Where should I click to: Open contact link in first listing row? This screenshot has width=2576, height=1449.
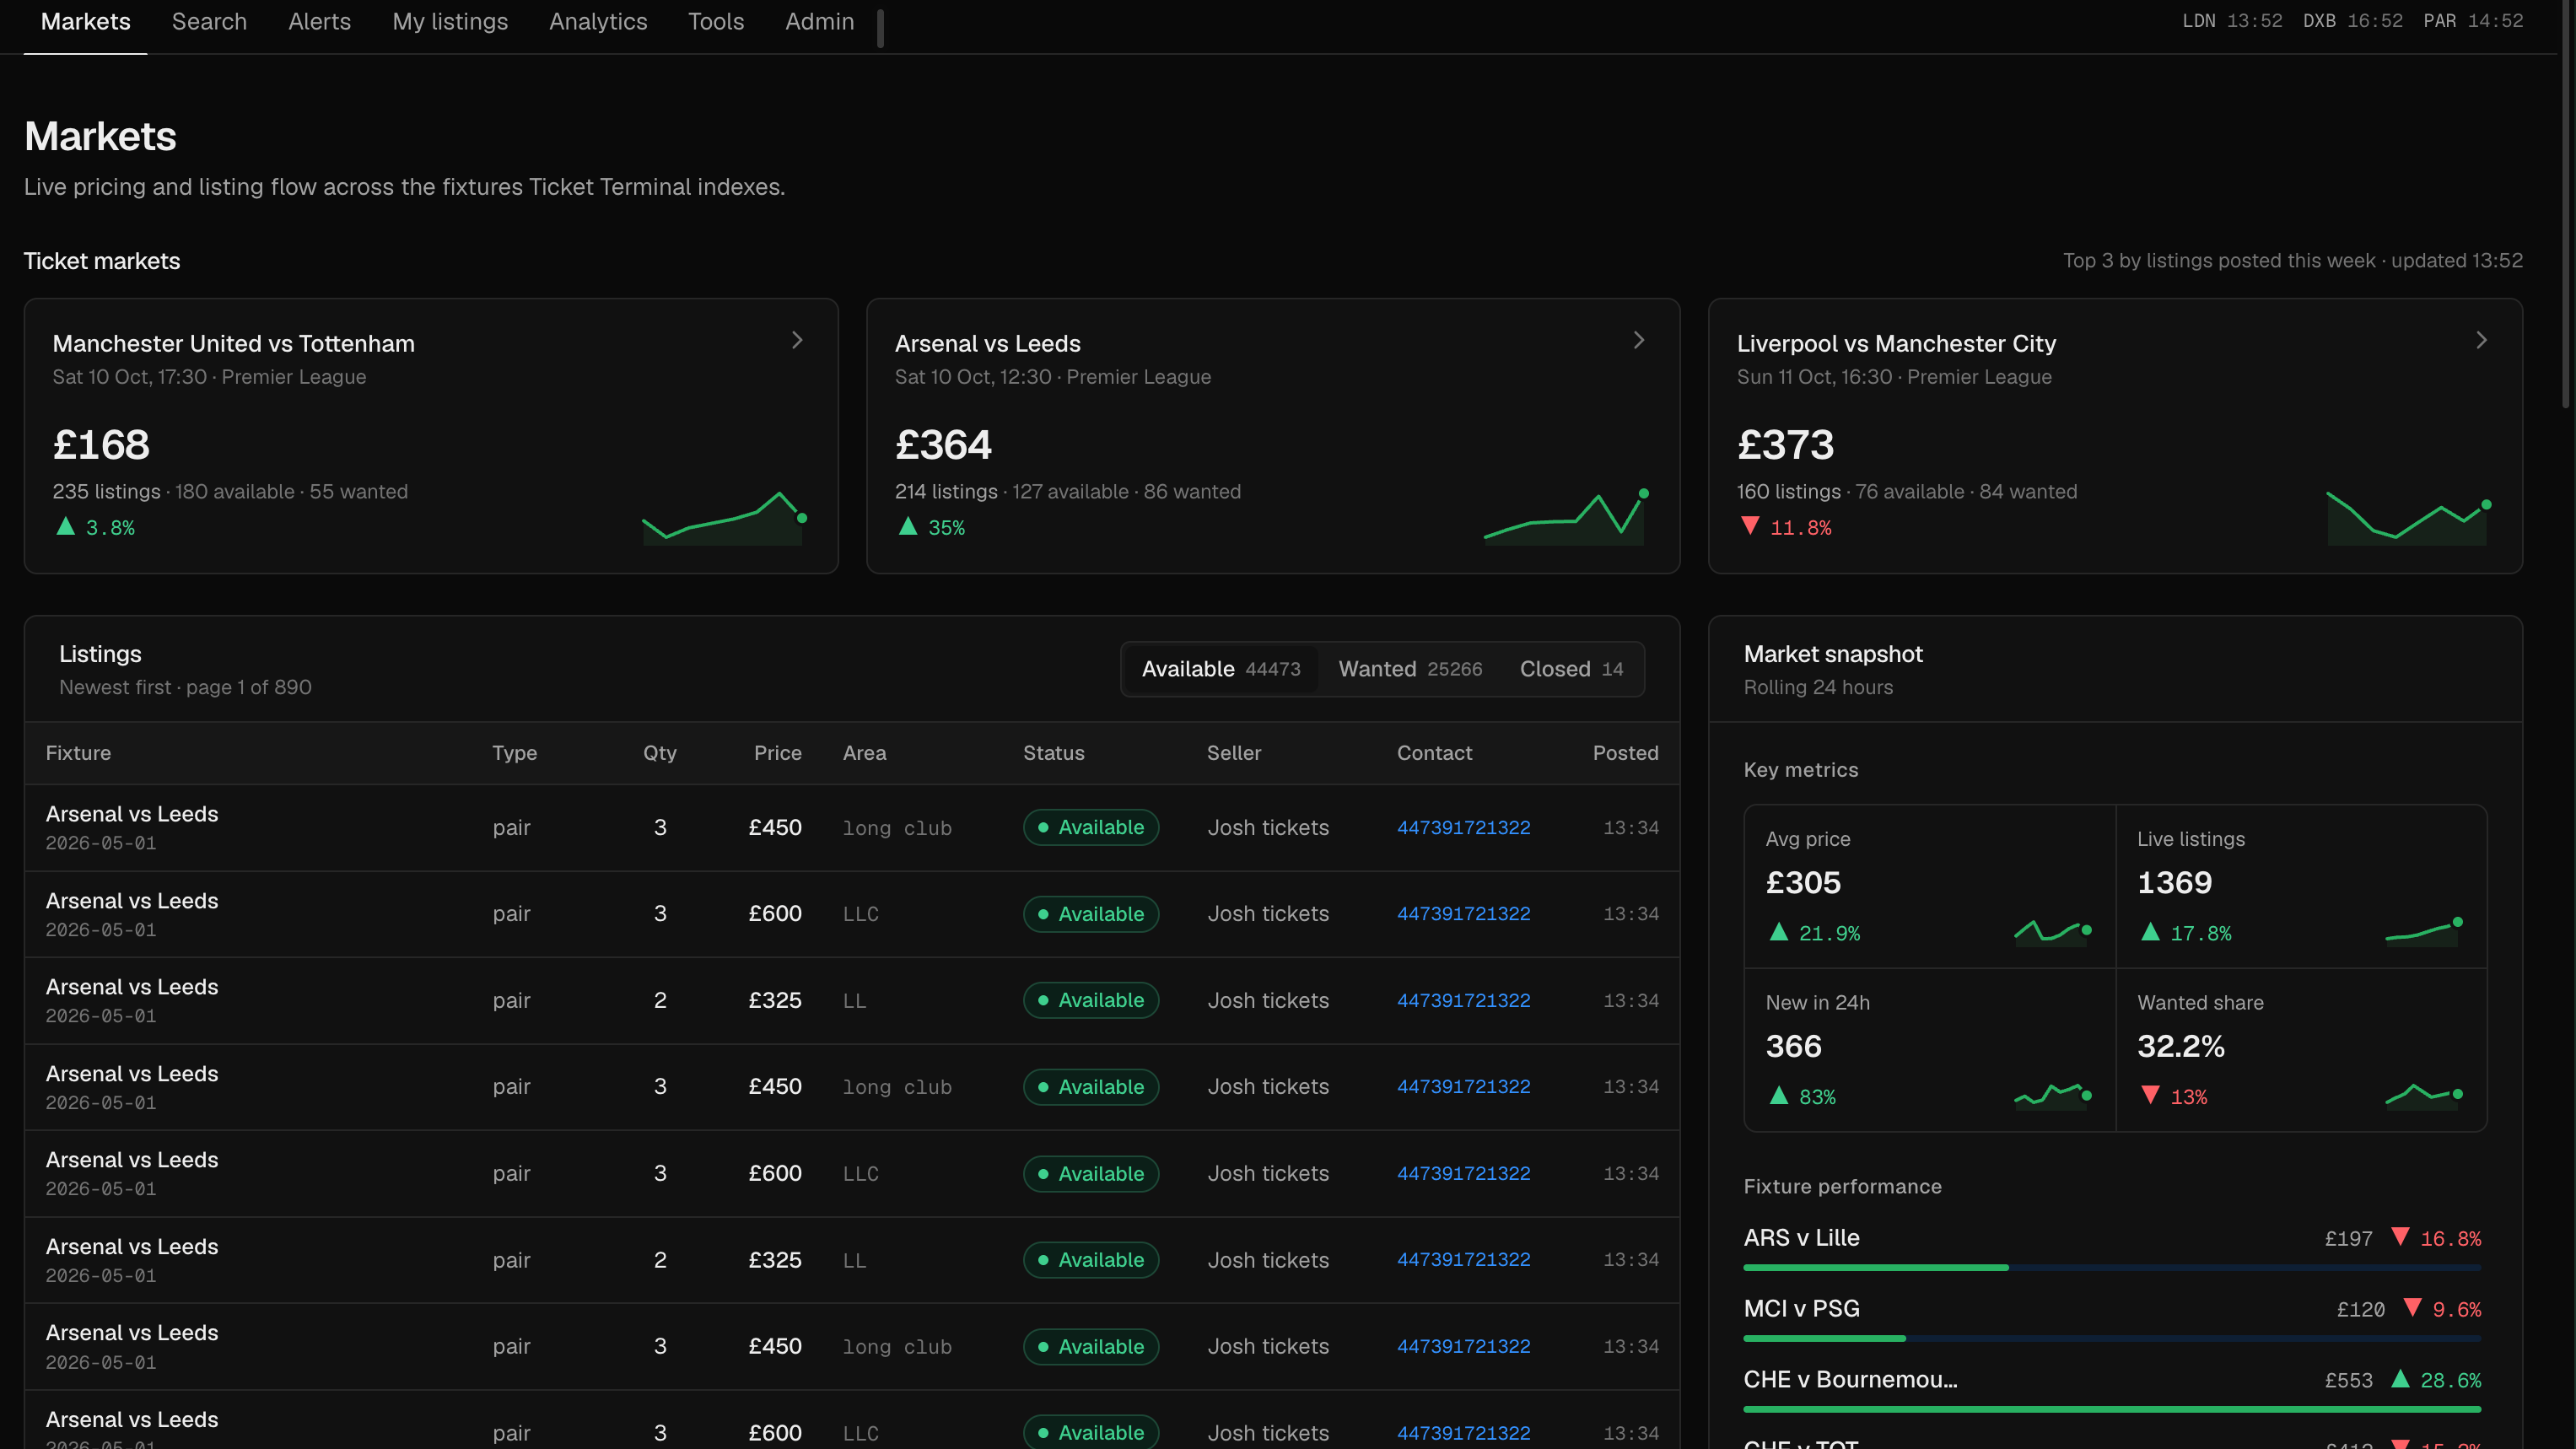coord(1463,827)
